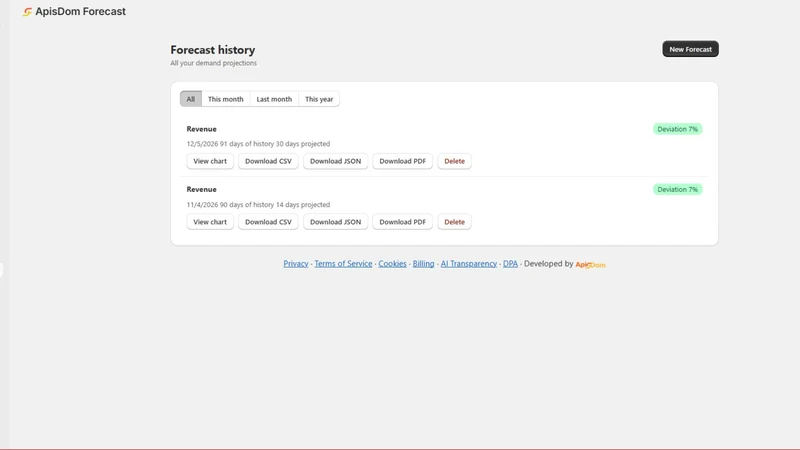Filter forecasts by Last month

coord(274,99)
